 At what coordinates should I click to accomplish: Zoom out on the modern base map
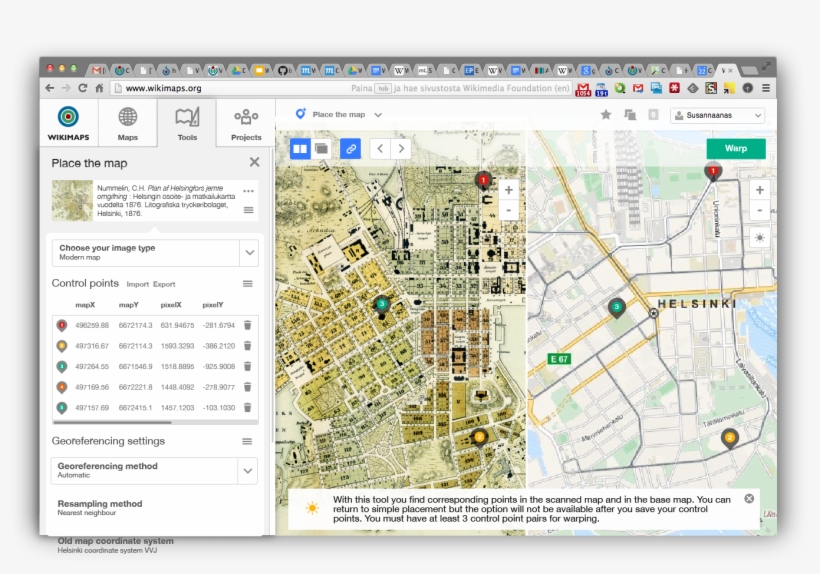760,210
